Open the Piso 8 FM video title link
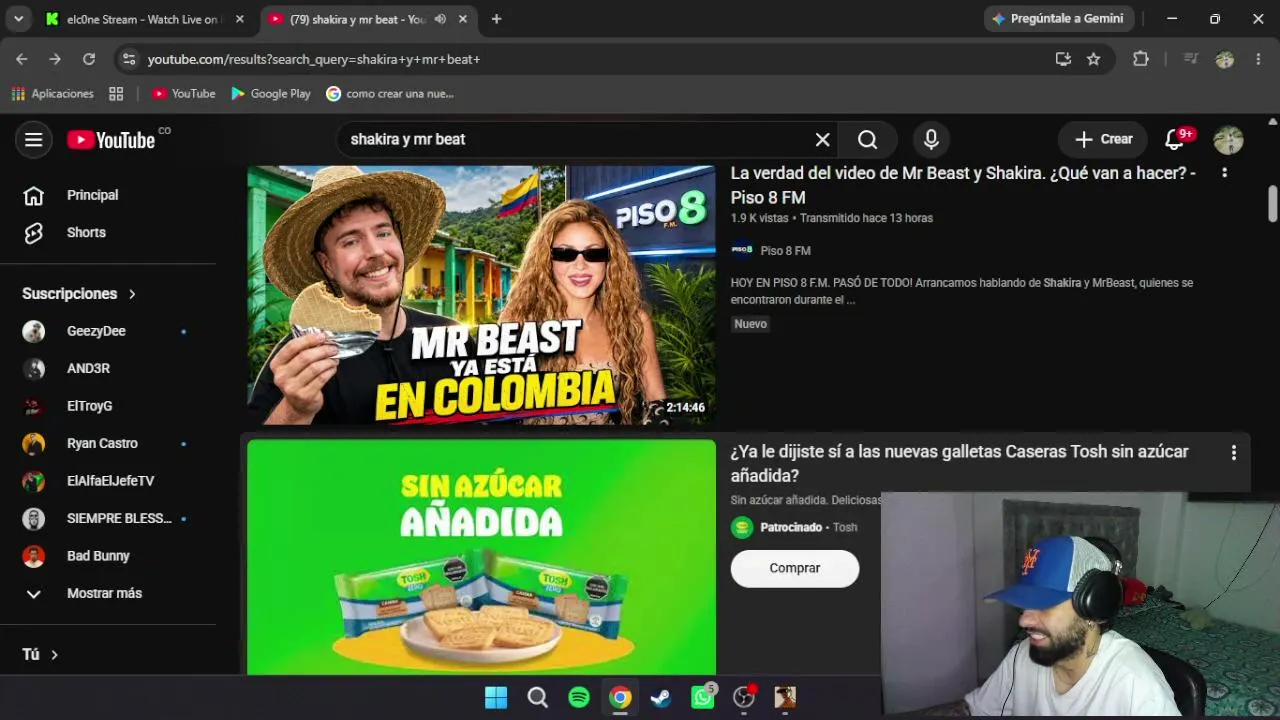This screenshot has width=1280, height=720. pos(963,185)
